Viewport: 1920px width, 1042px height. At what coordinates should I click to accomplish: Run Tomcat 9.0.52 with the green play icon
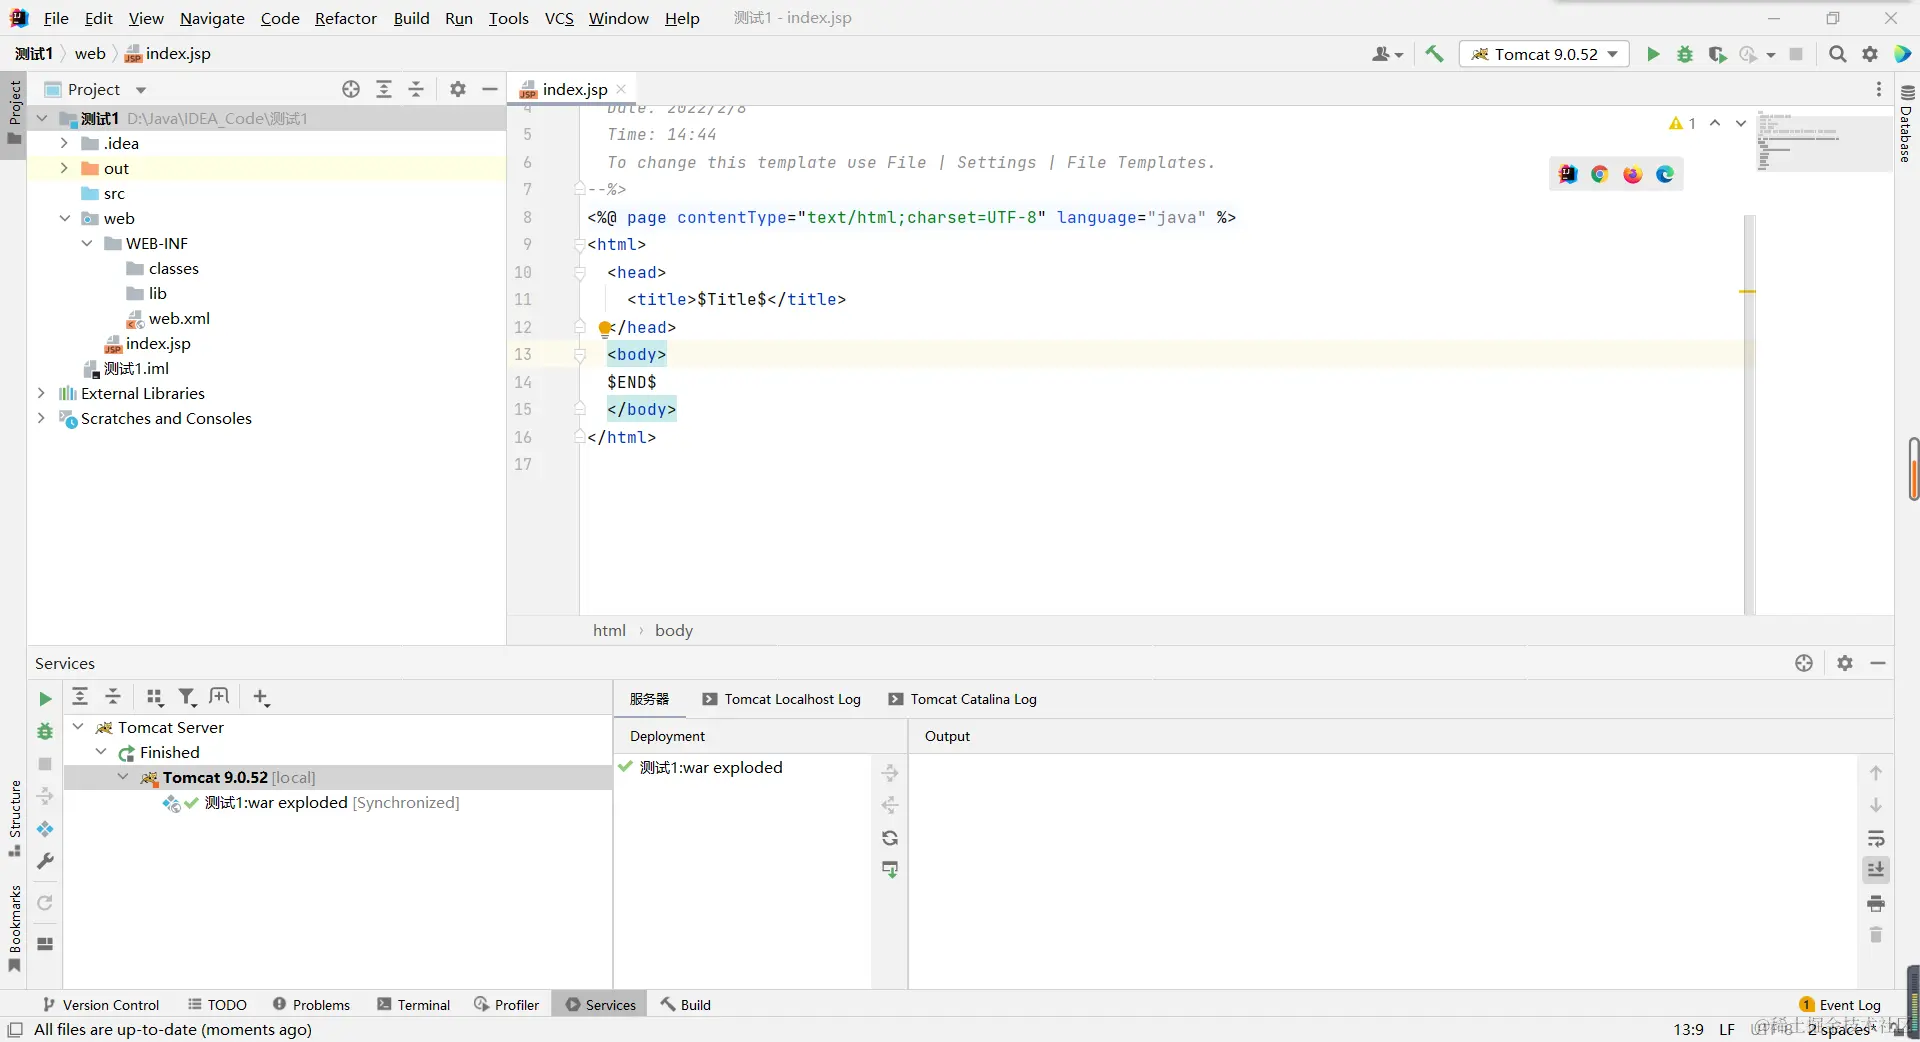(x=1653, y=54)
